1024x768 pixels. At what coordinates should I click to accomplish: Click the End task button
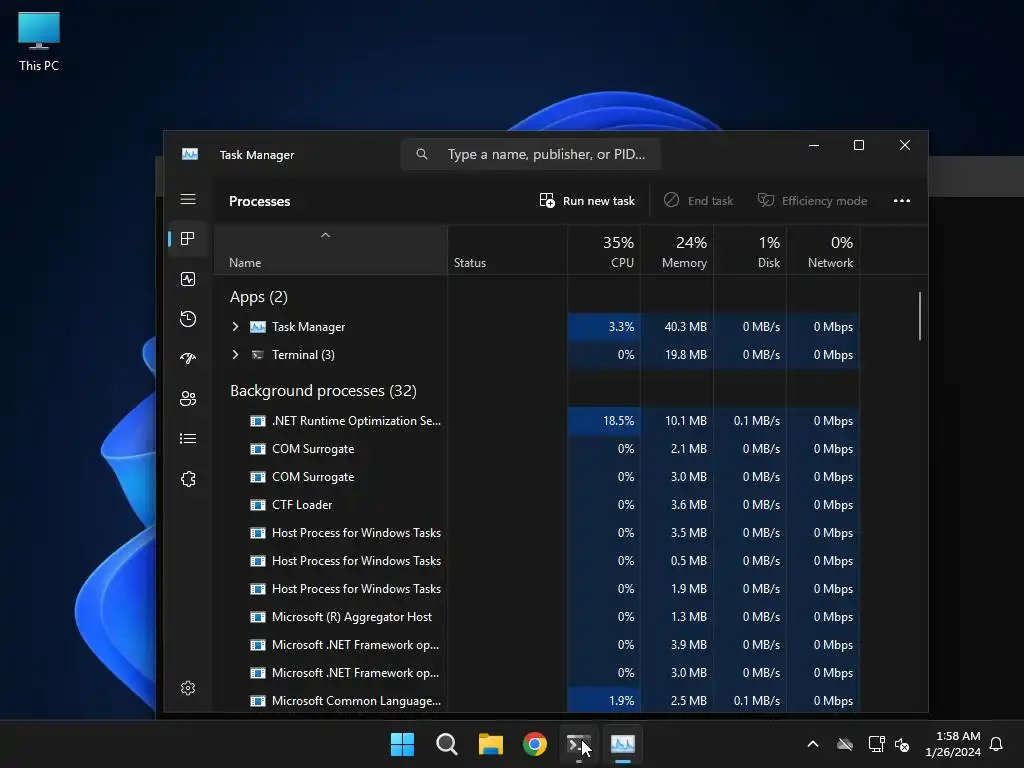click(x=698, y=200)
